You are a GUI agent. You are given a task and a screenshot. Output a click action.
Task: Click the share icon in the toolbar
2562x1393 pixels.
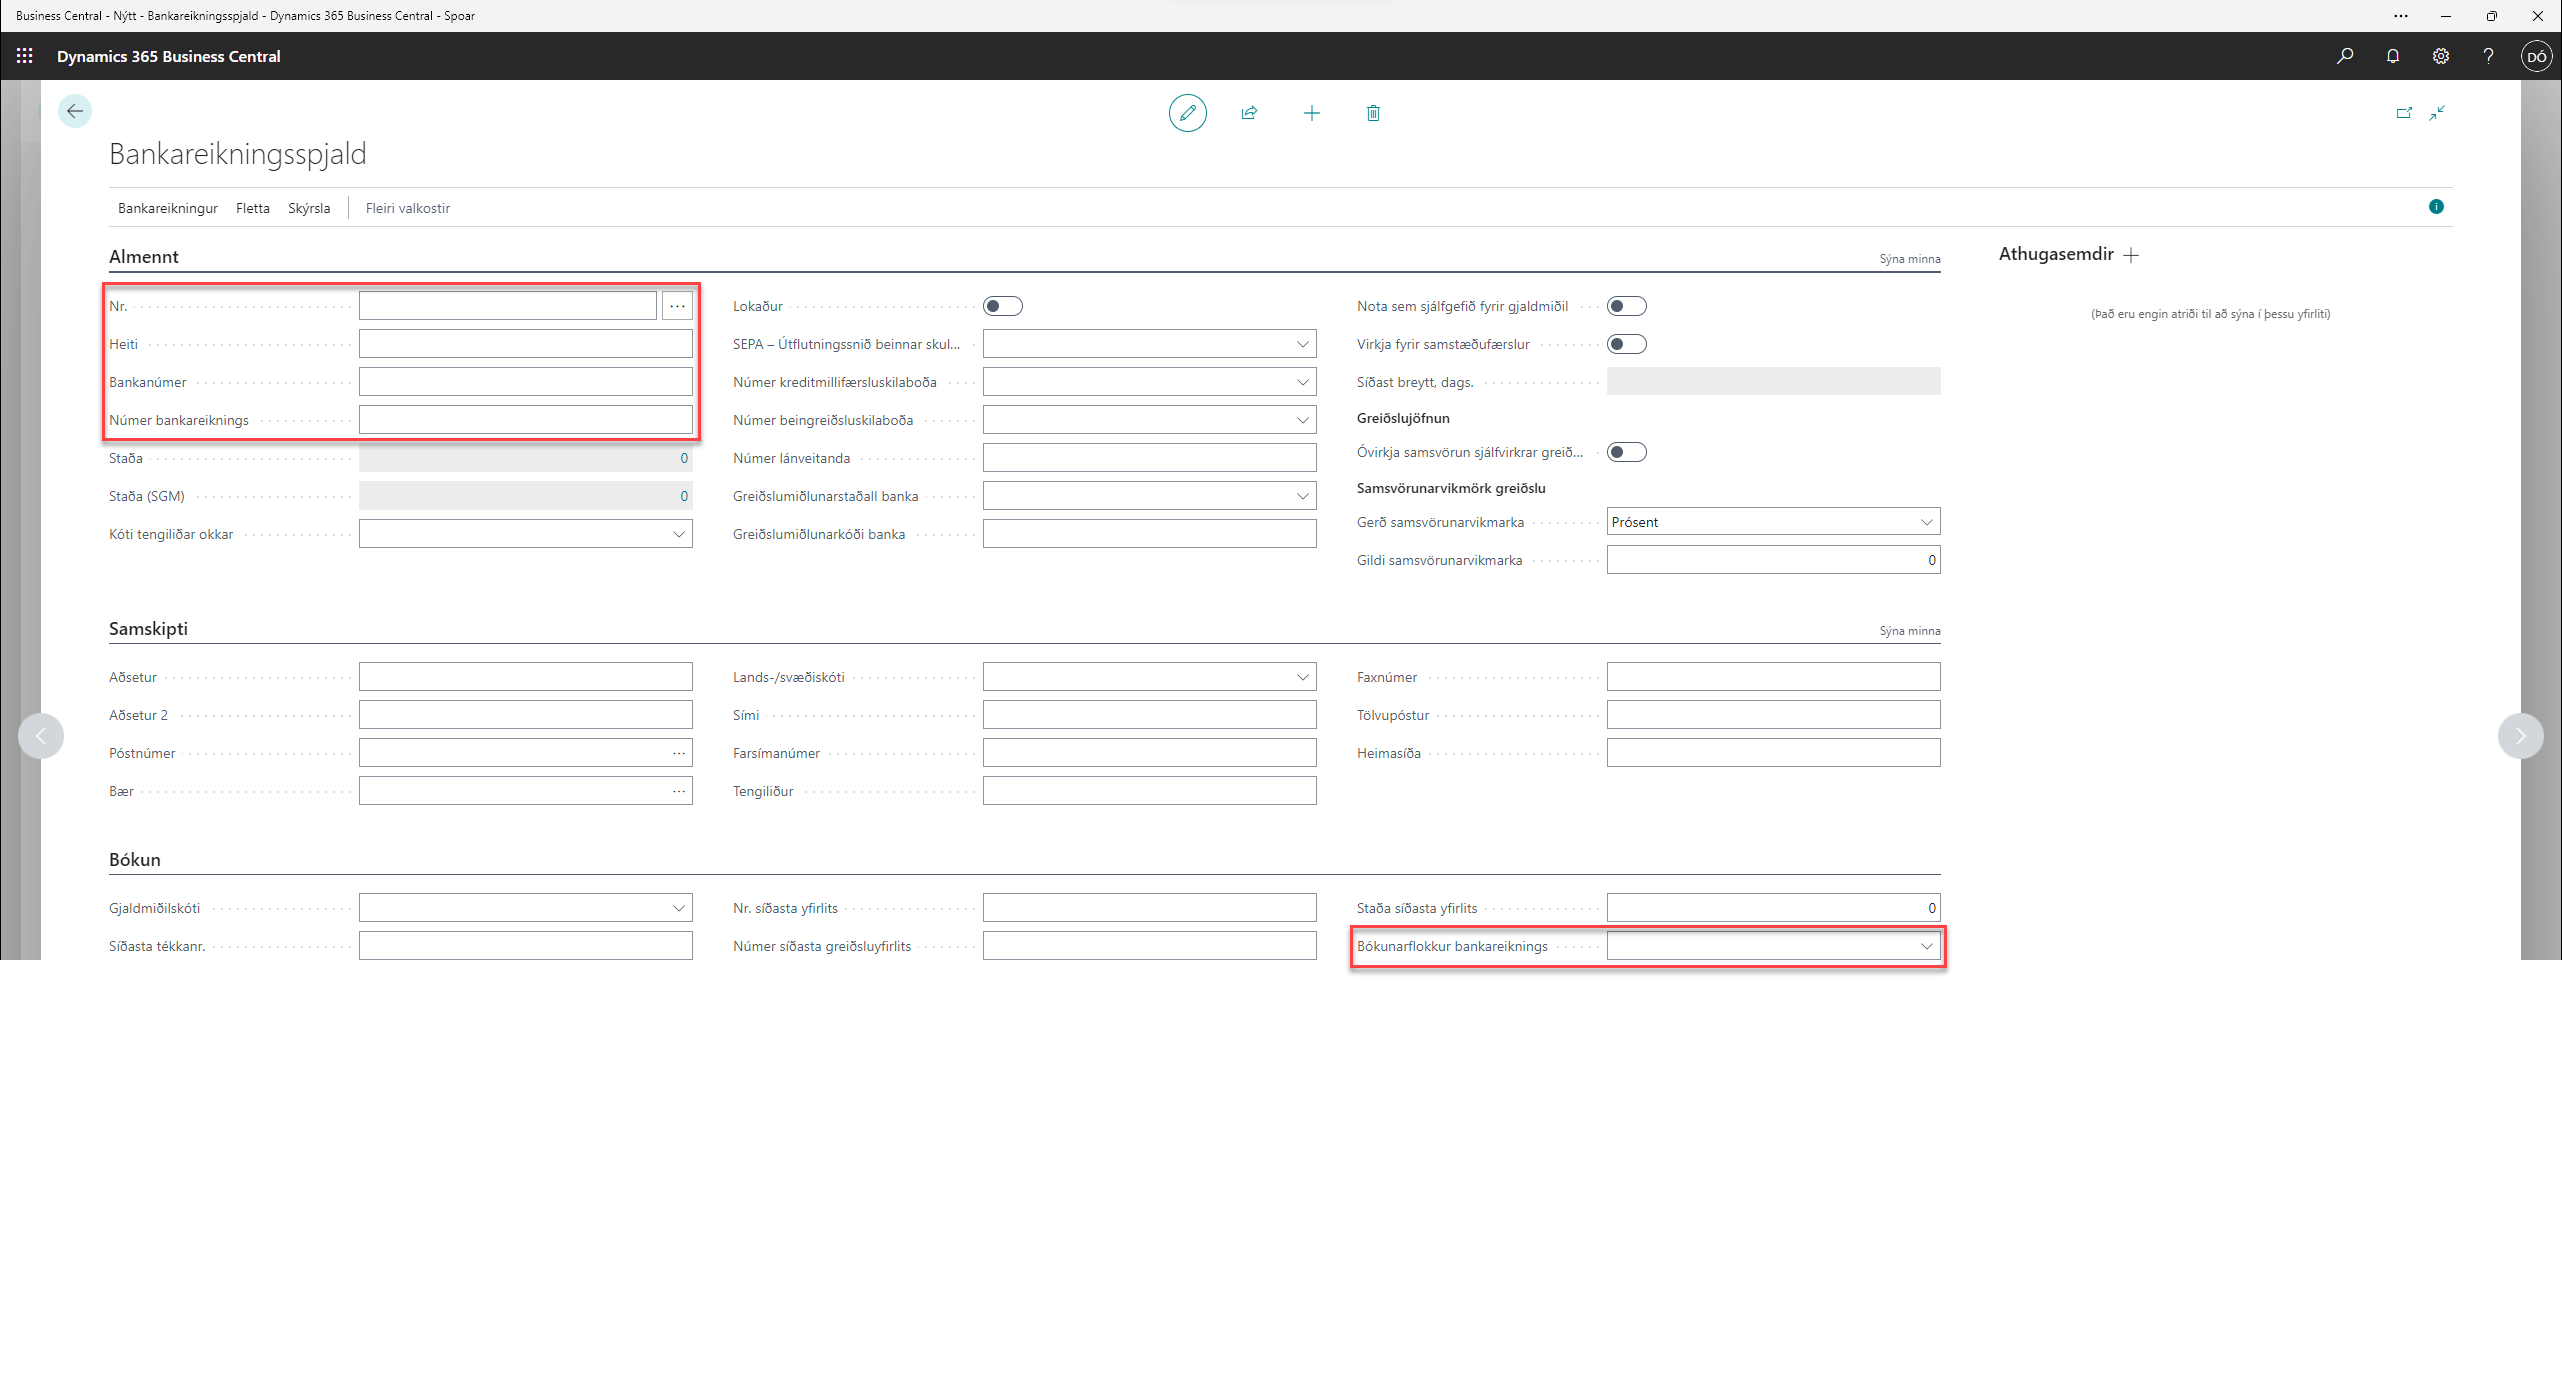1249,113
